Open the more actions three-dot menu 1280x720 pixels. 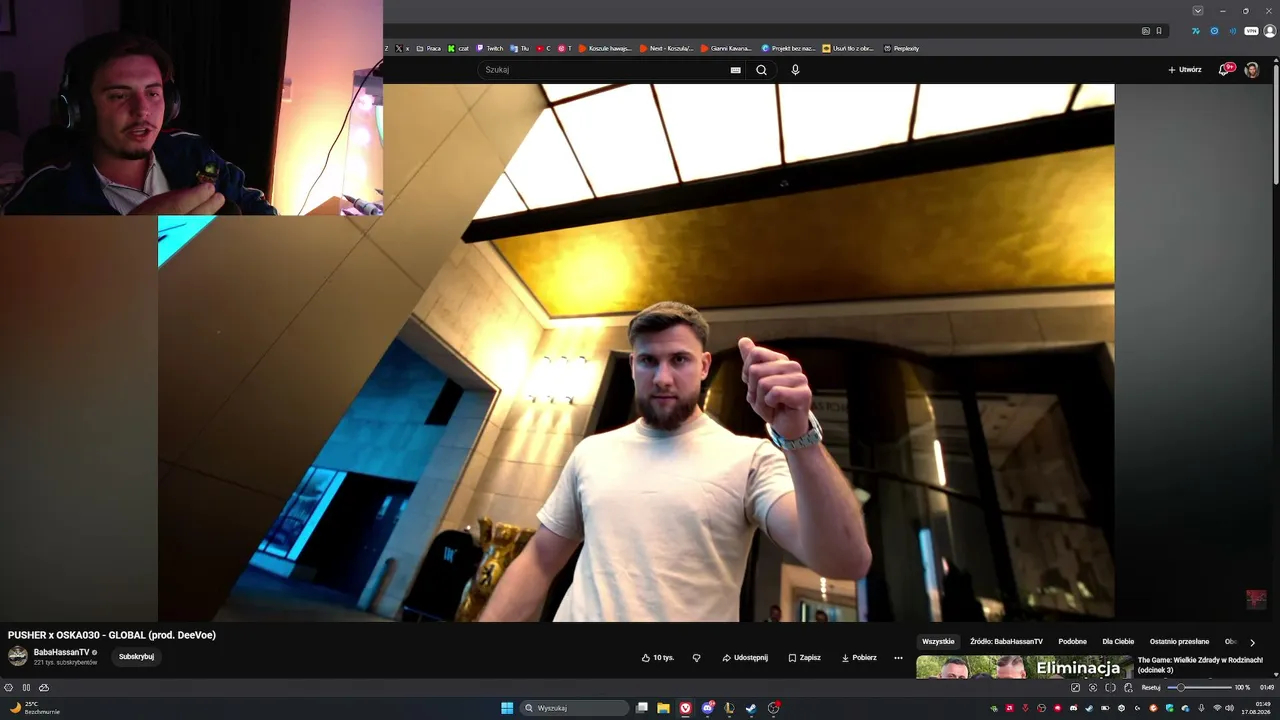898,658
